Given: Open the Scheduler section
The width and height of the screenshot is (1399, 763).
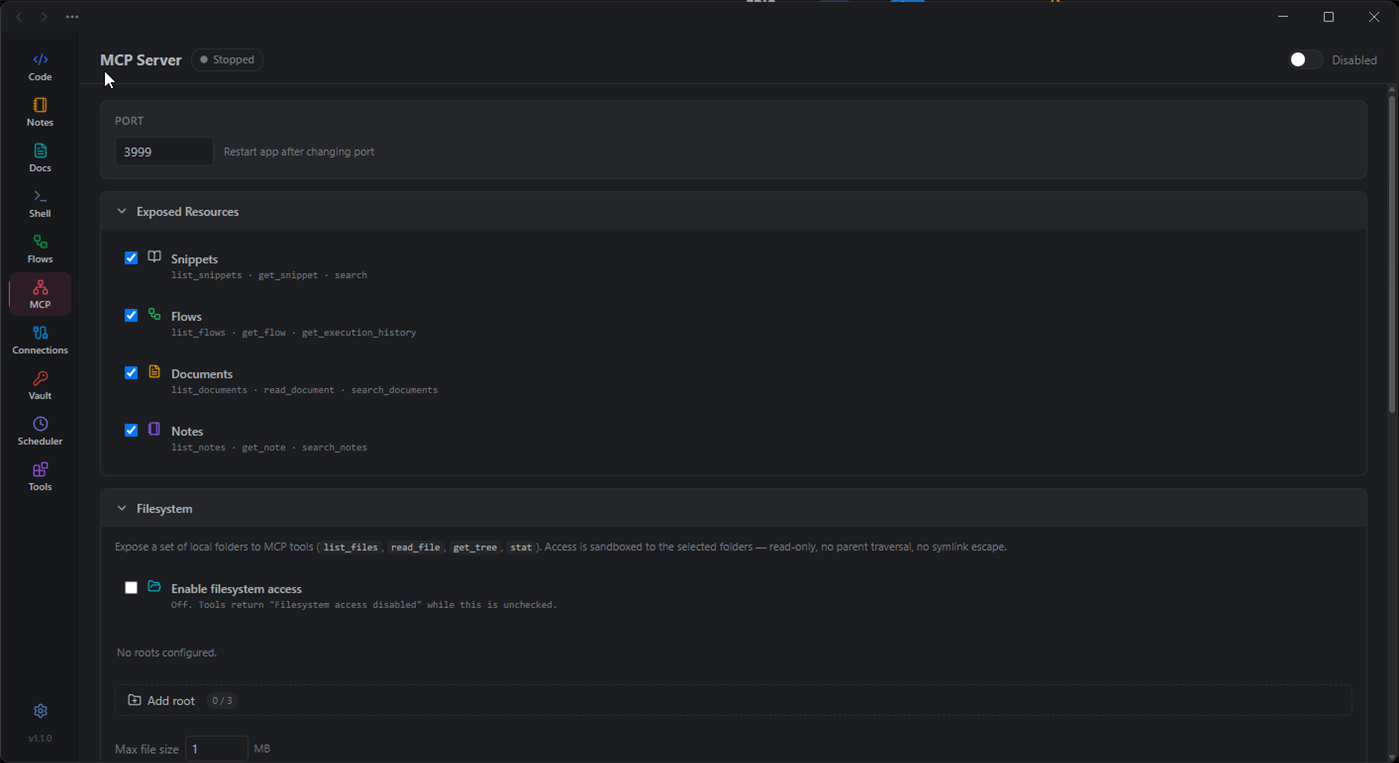Looking at the screenshot, I should 40,431.
